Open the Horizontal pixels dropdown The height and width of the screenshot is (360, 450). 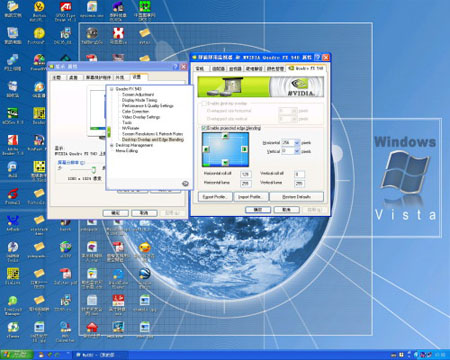click(x=297, y=143)
